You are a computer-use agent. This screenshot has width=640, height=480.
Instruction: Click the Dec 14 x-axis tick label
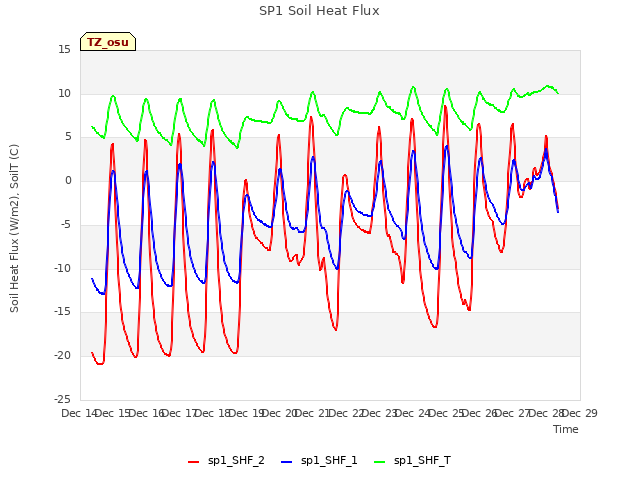click(79, 413)
